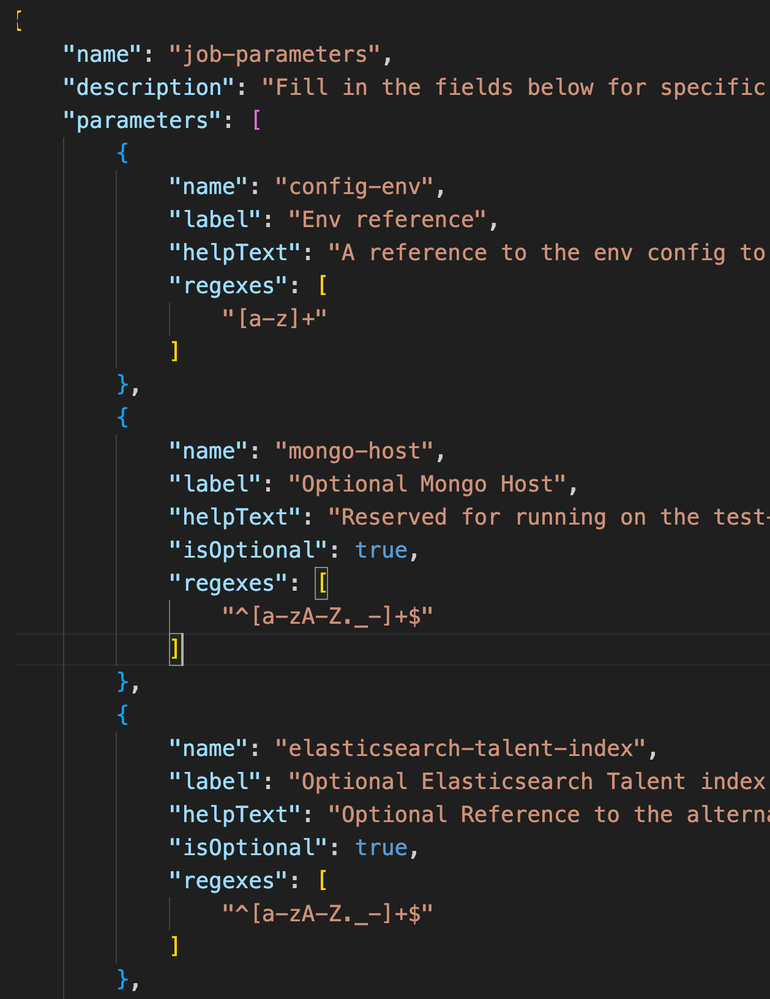Click the yellow opening bracket on the first line
The width and height of the screenshot is (770, 999).
(x=19, y=21)
